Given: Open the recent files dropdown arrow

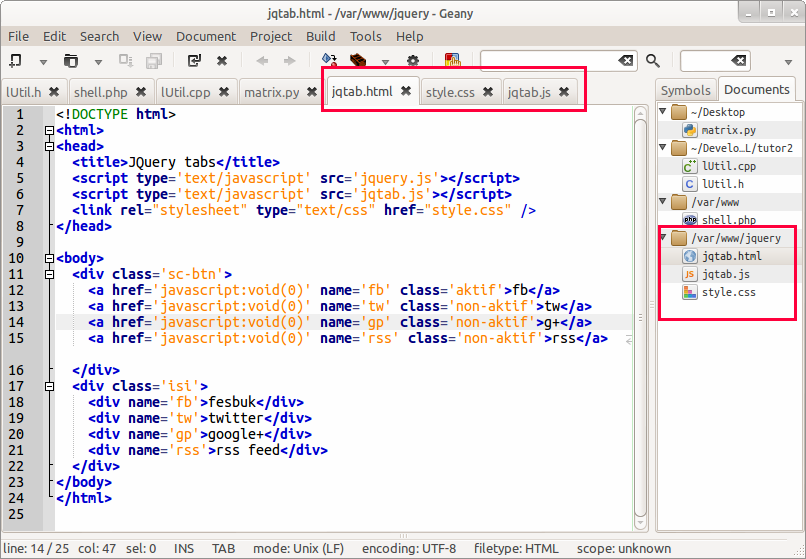Looking at the screenshot, I should [x=98, y=62].
